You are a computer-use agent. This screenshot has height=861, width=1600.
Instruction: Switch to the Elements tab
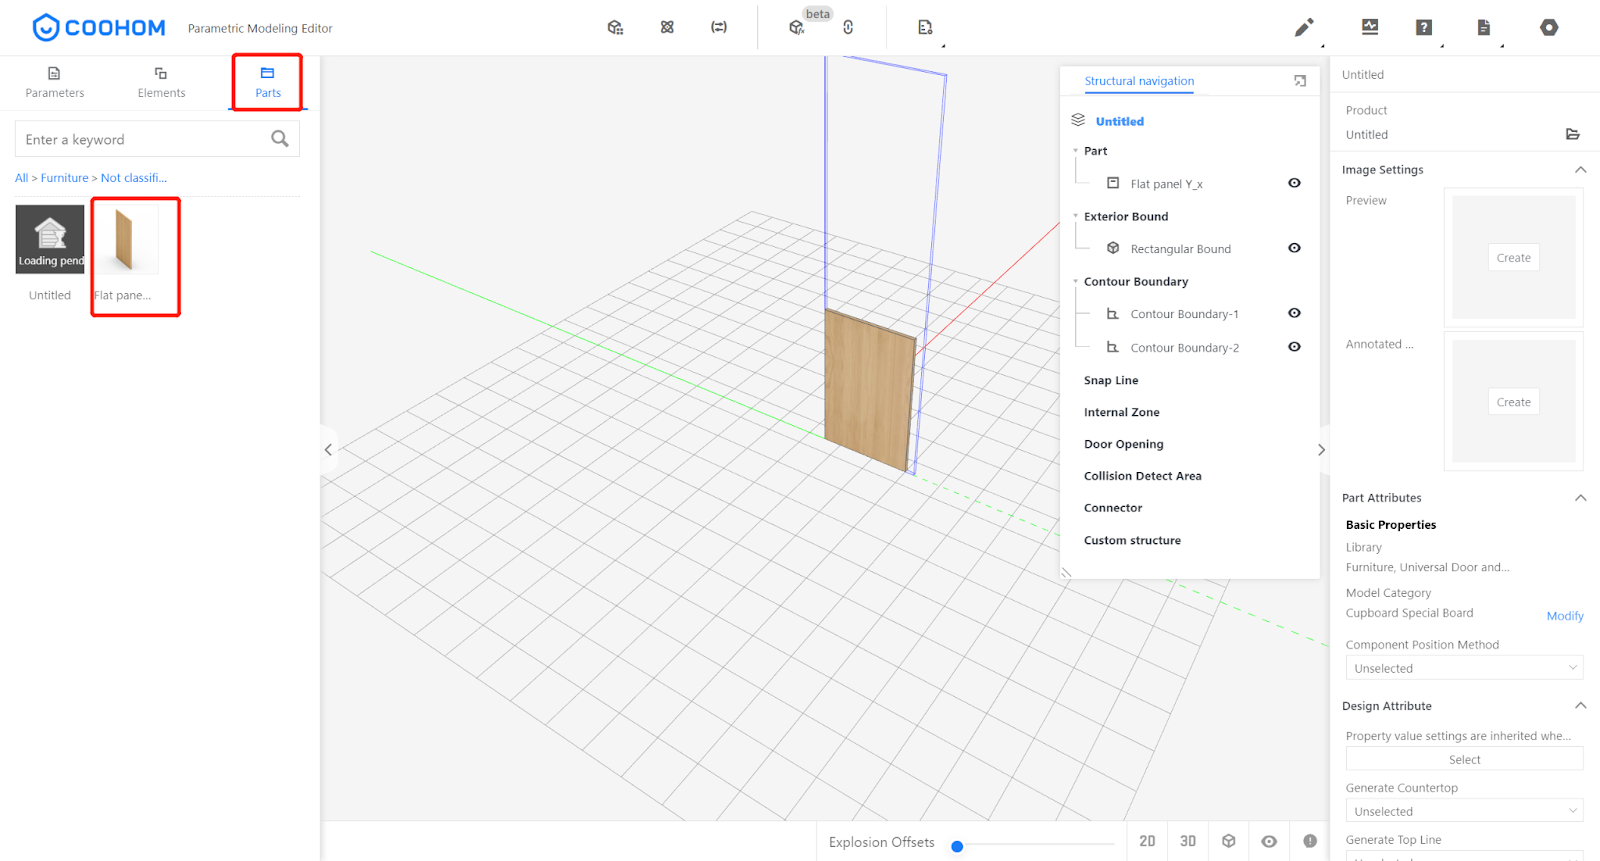coord(161,82)
